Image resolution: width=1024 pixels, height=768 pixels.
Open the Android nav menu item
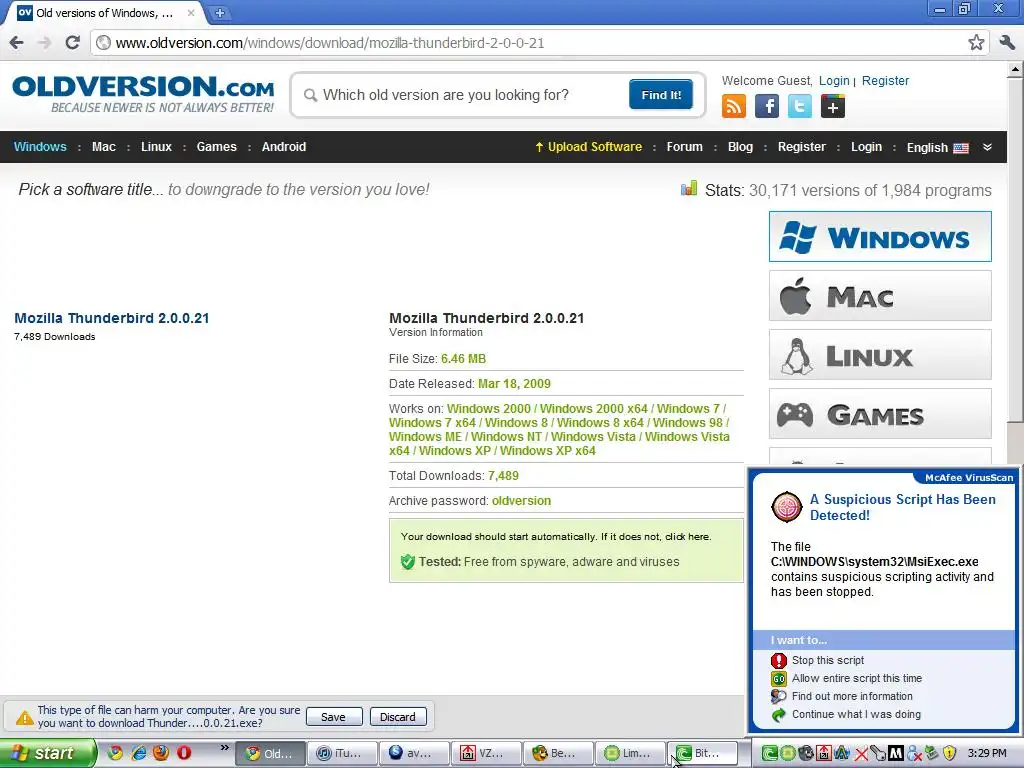tap(283, 147)
